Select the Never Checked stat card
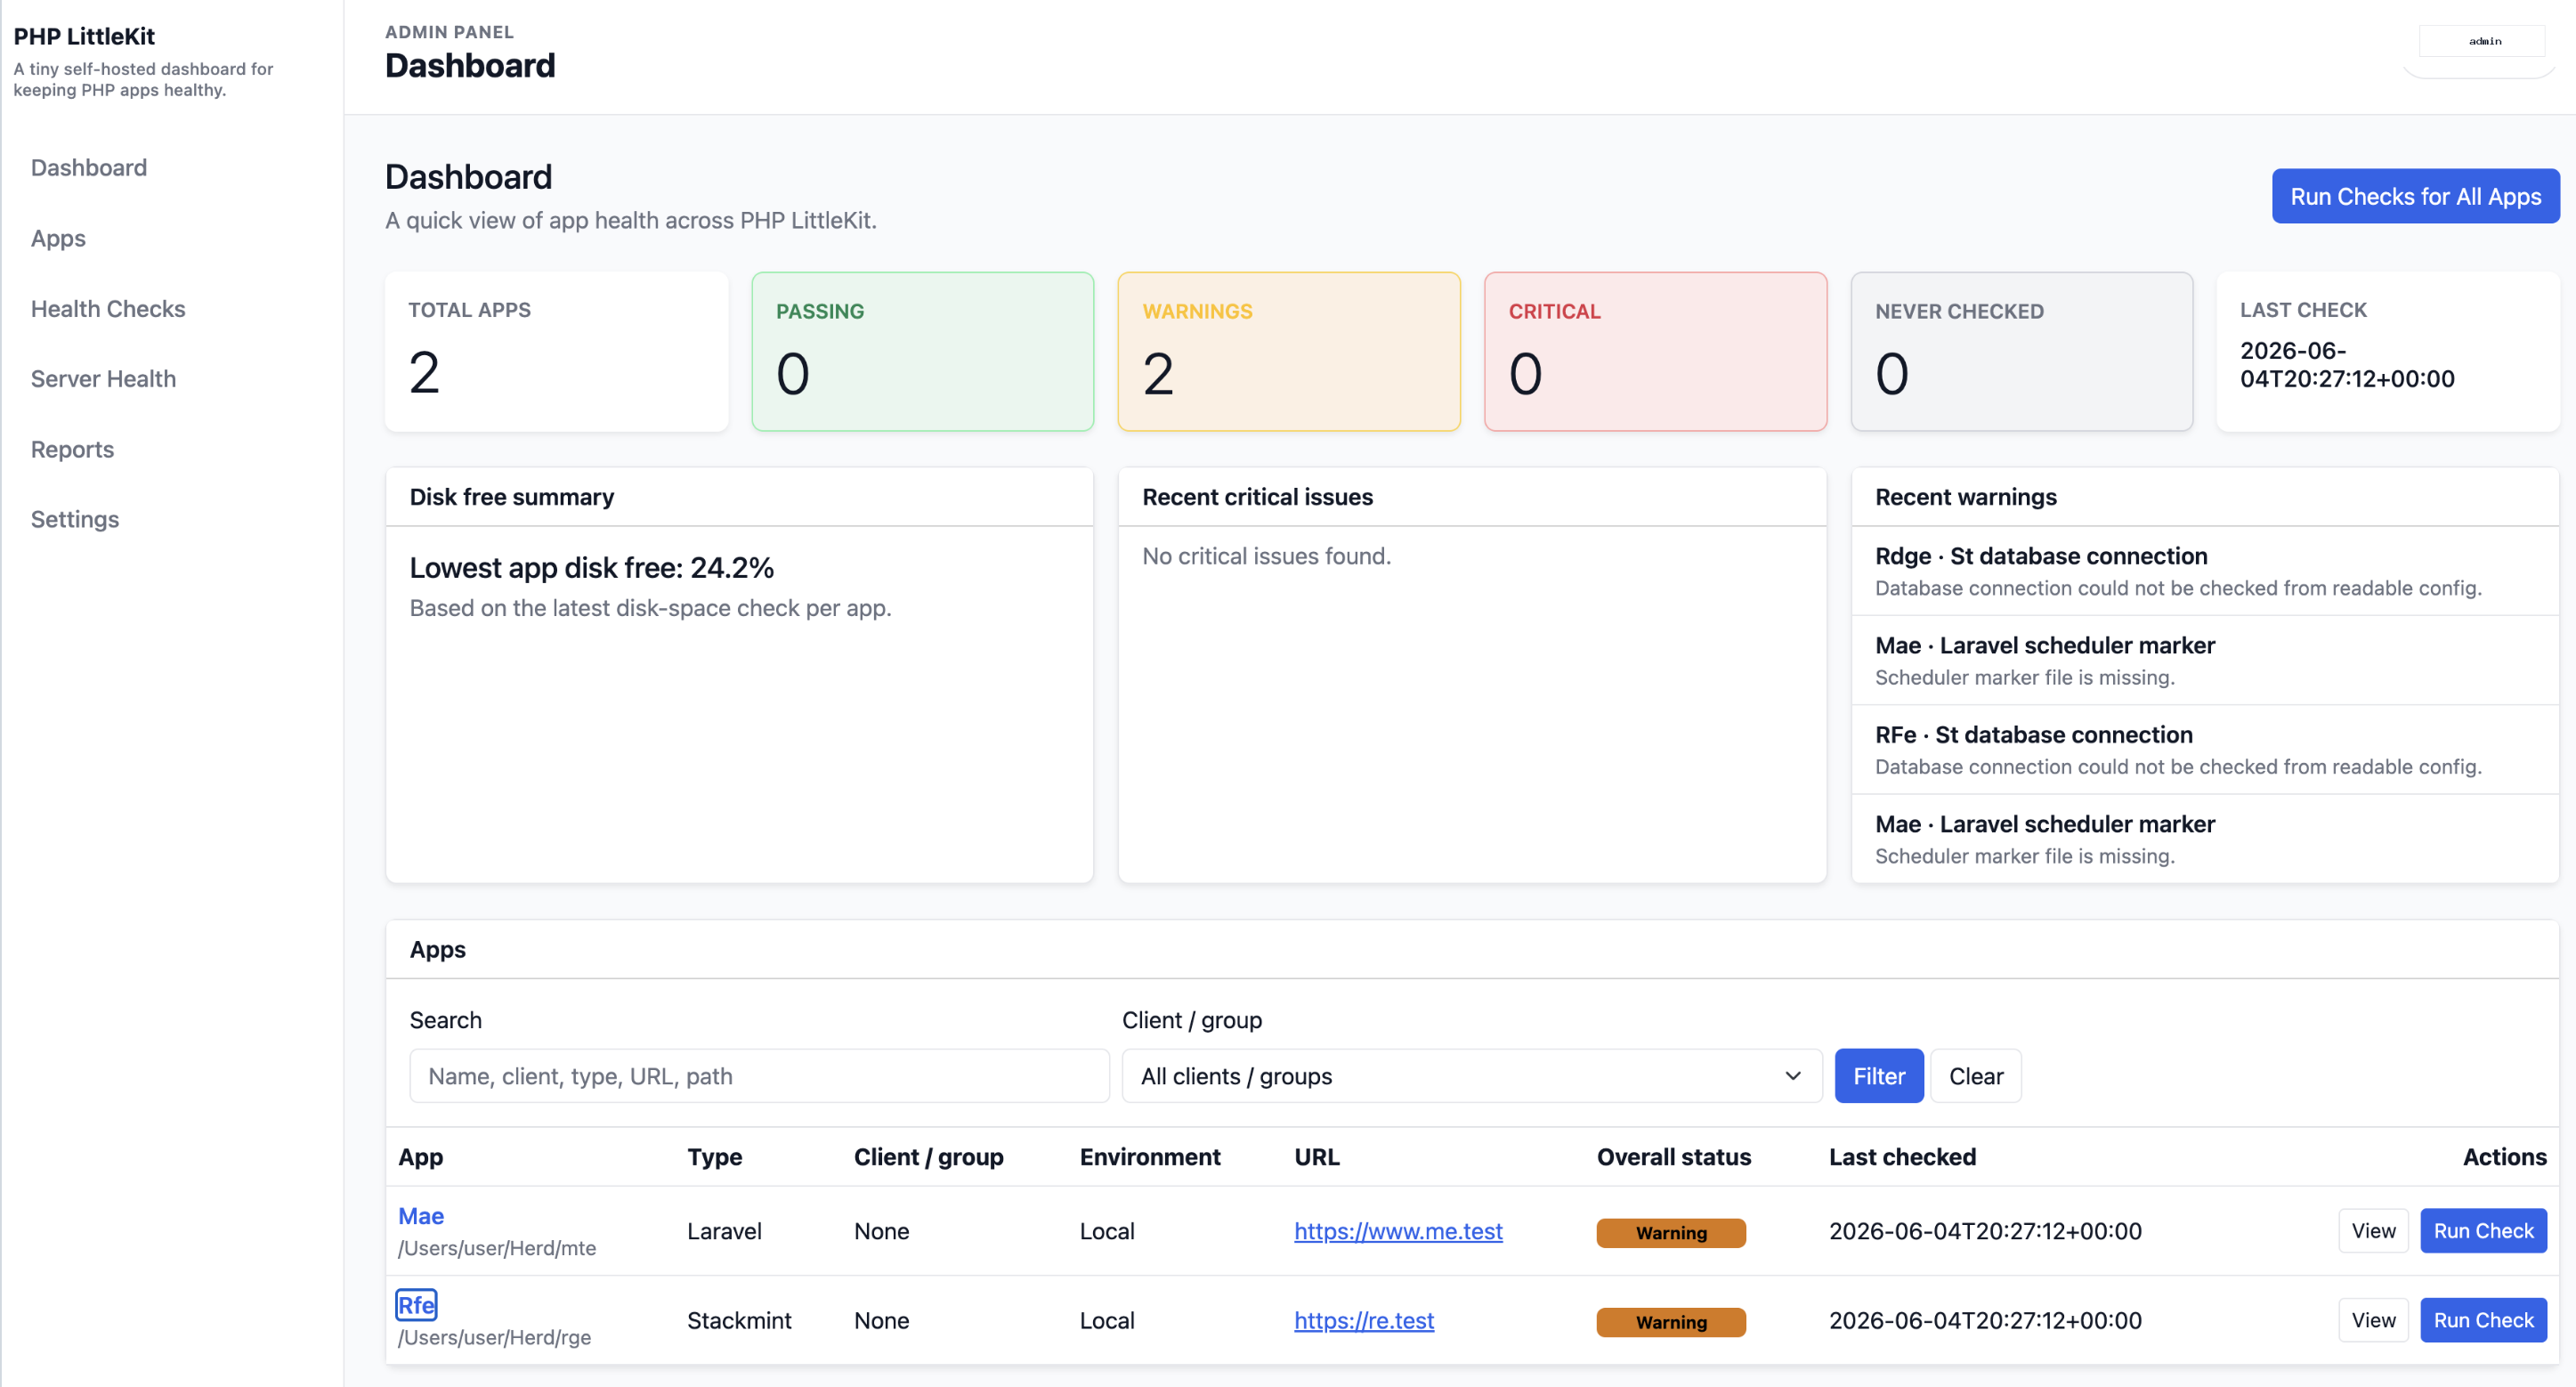Image resolution: width=2576 pixels, height=1387 pixels. click(x=2022, y=352)
